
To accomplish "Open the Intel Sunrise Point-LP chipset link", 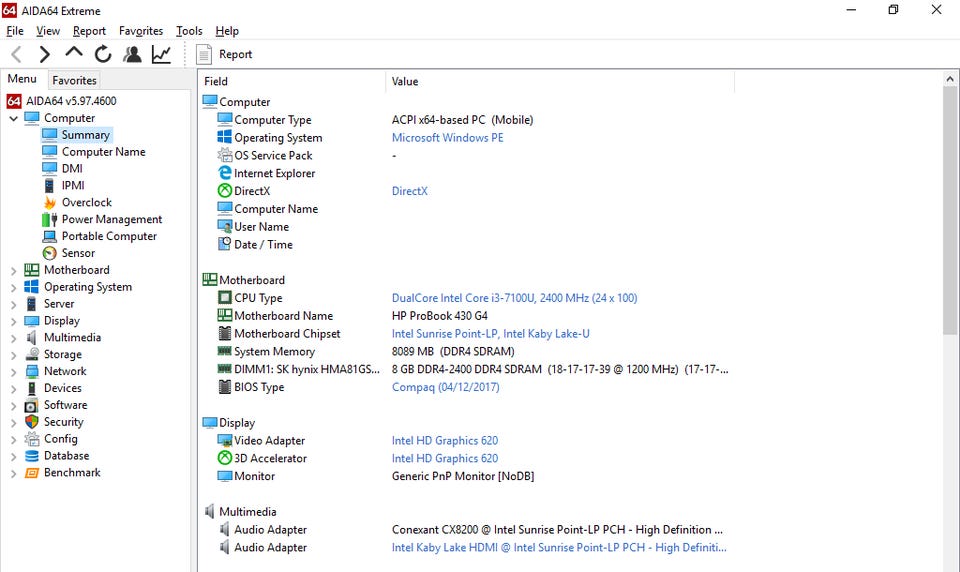I will 490,334.
